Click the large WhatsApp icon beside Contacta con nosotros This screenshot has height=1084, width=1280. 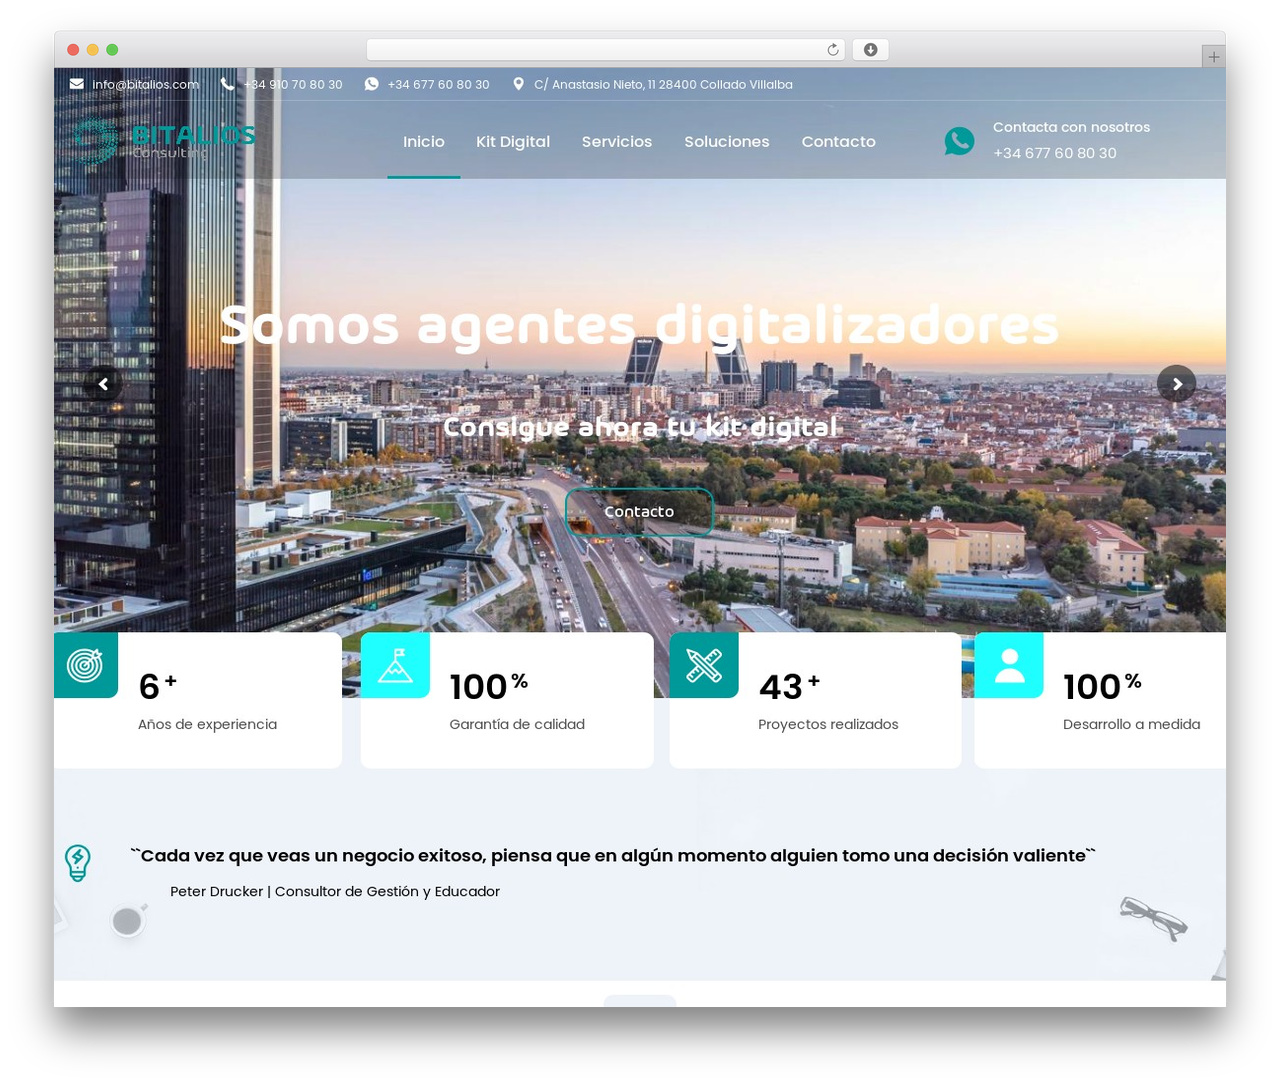(x=959, y=141)
